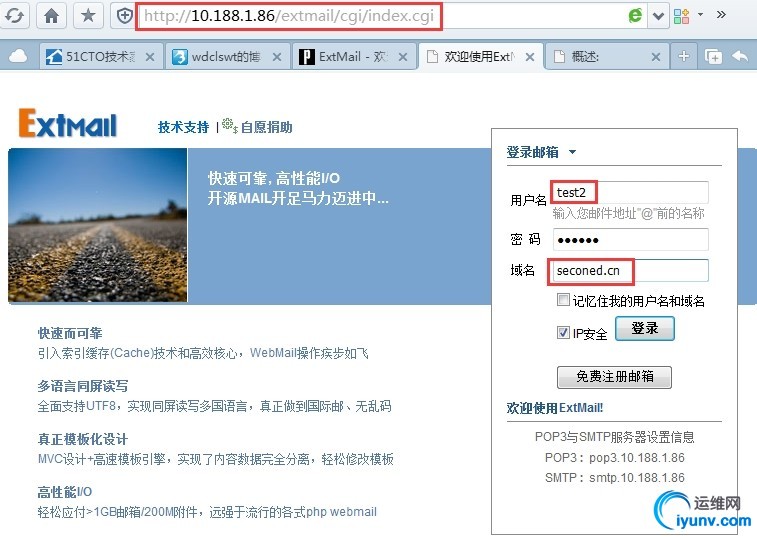The image size is (757, 537).
Task: Click the tab list windows icon
Action: (713, 57)
